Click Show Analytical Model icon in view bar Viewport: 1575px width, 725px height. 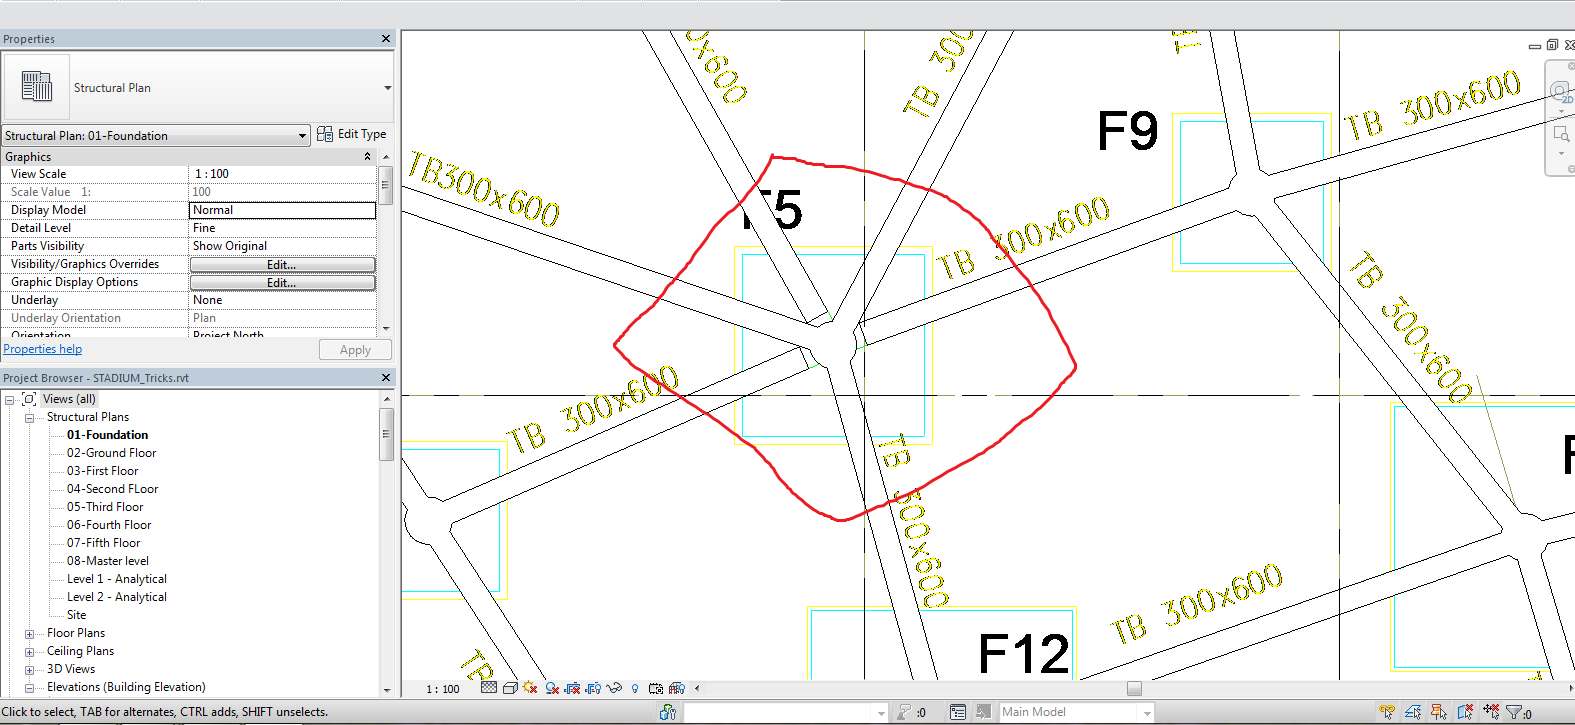[x=677, y=688]
